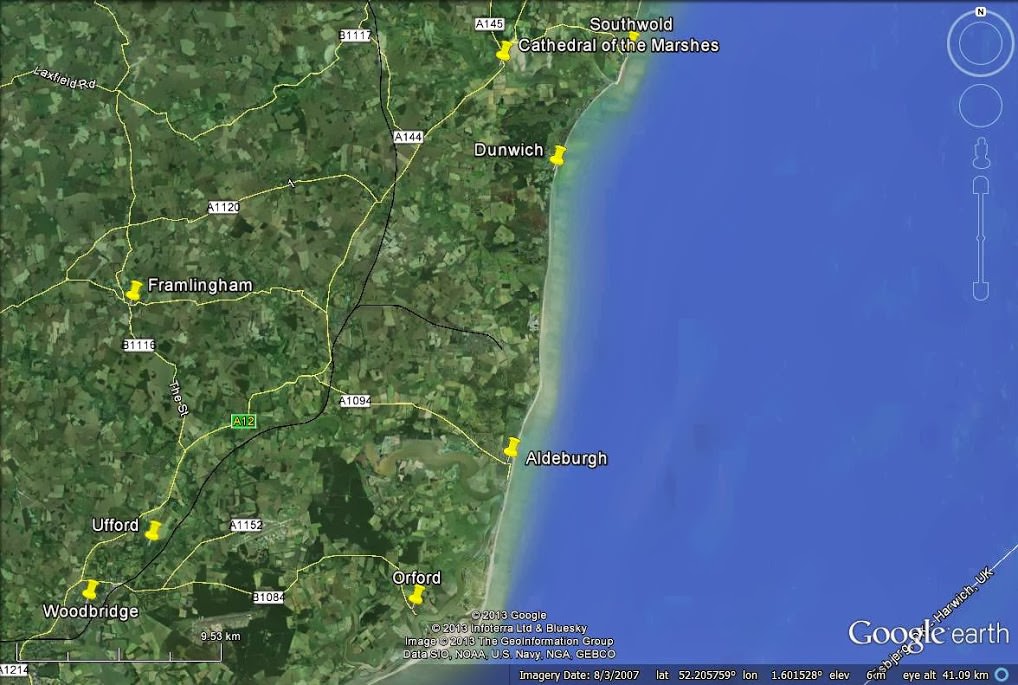The height and width of the screenshot is (685, 1018).
Task: Click the Cathedral of the Marshes label
Action: click(x=618, y=45)
